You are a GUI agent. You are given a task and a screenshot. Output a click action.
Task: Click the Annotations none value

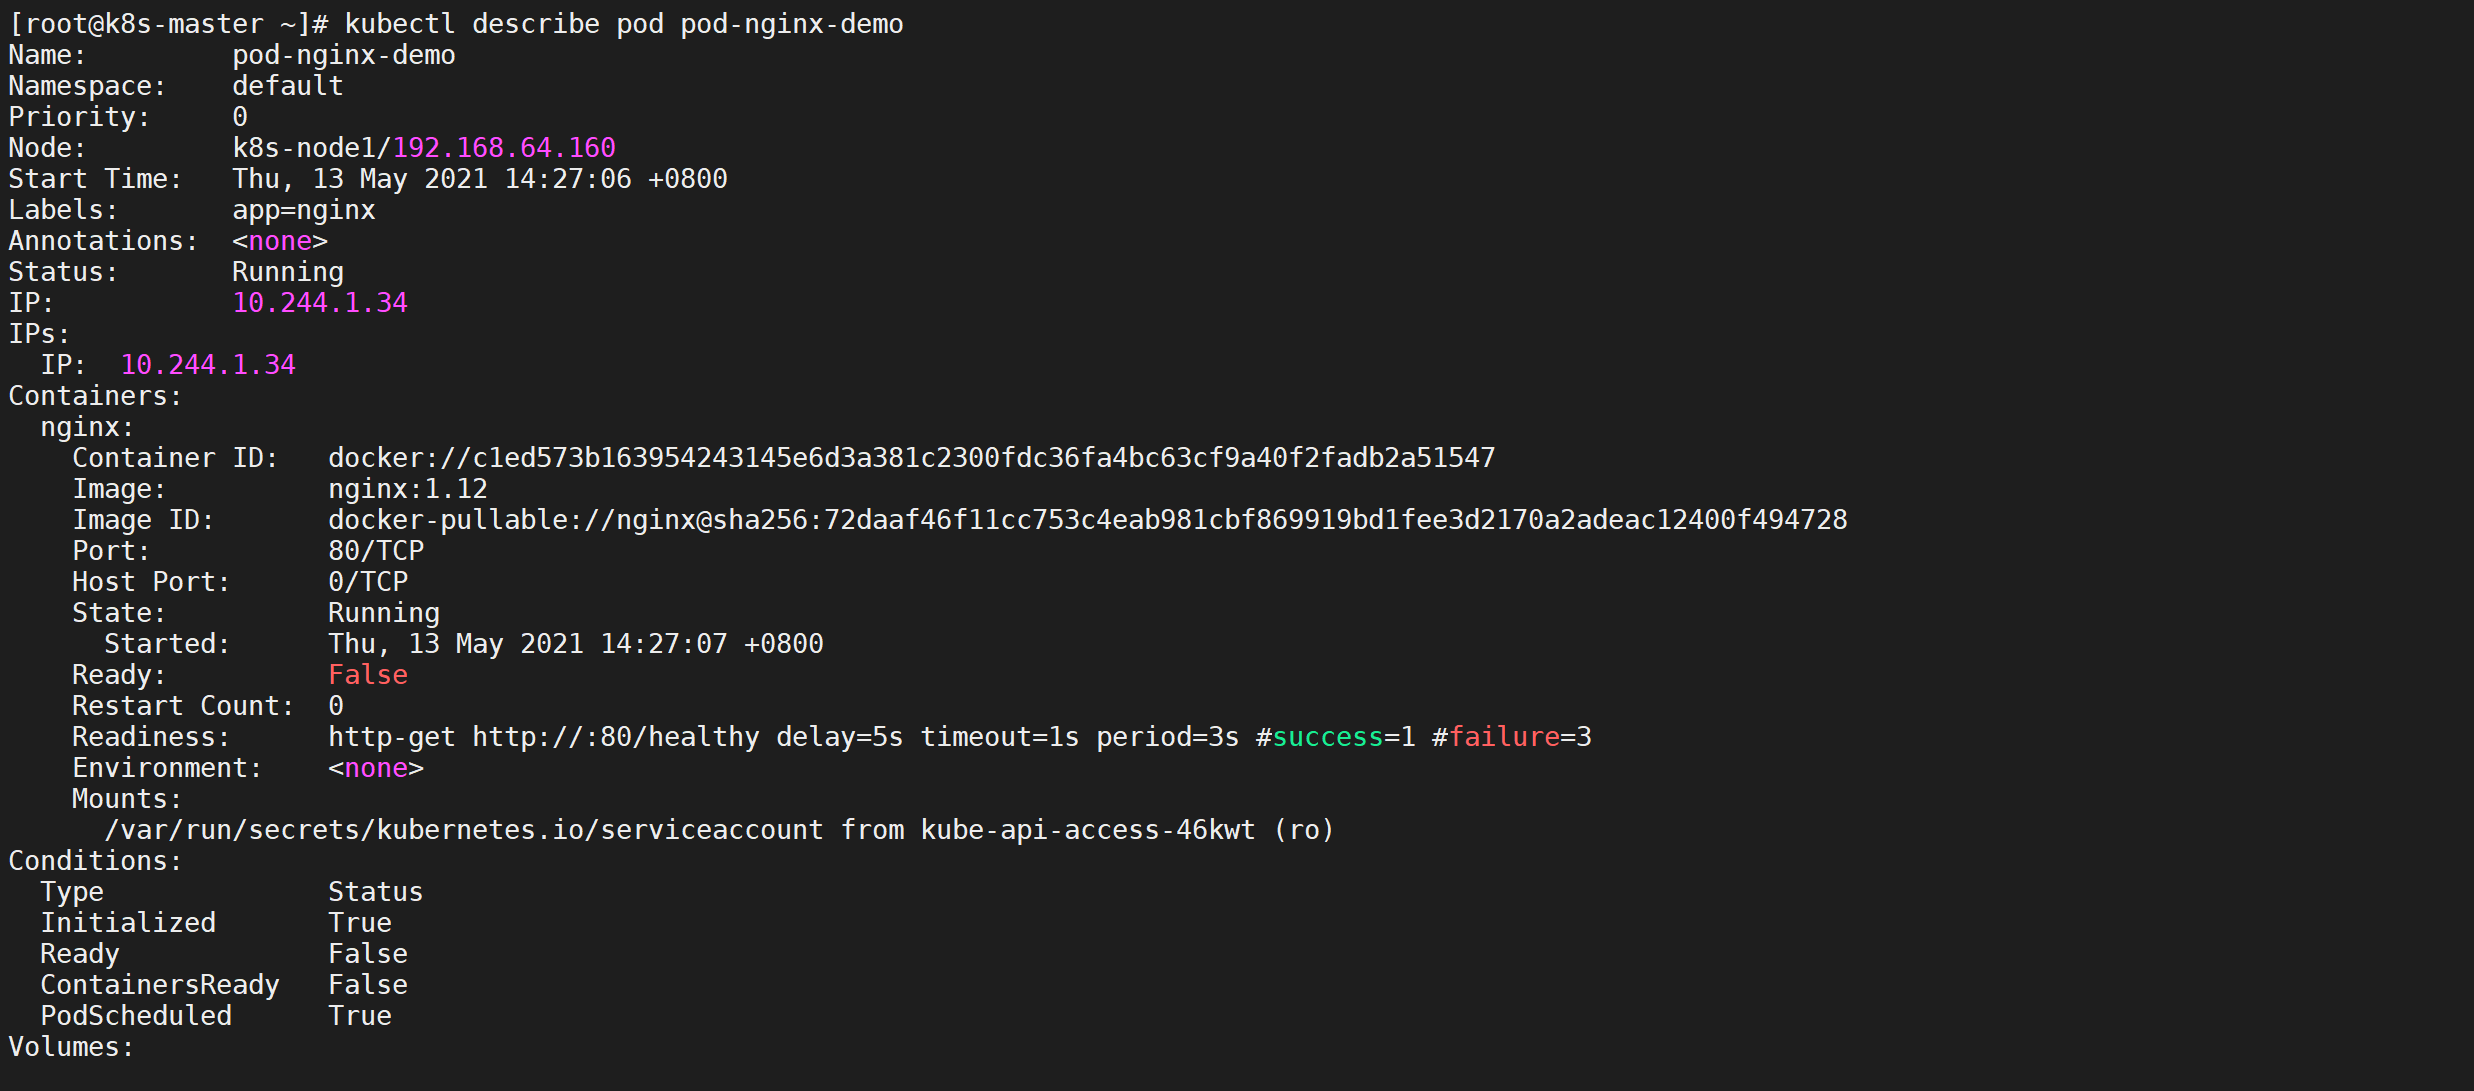[280, 241]
